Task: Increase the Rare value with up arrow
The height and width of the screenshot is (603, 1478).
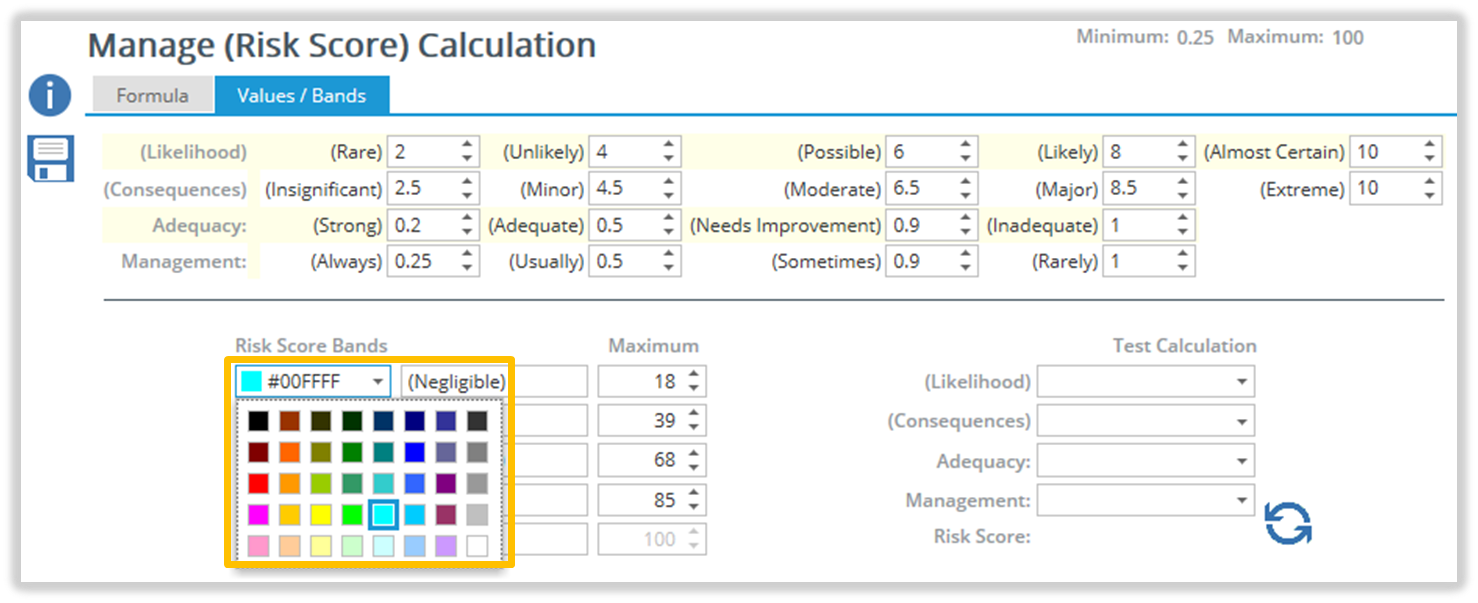Action: [x=467, y=145]
